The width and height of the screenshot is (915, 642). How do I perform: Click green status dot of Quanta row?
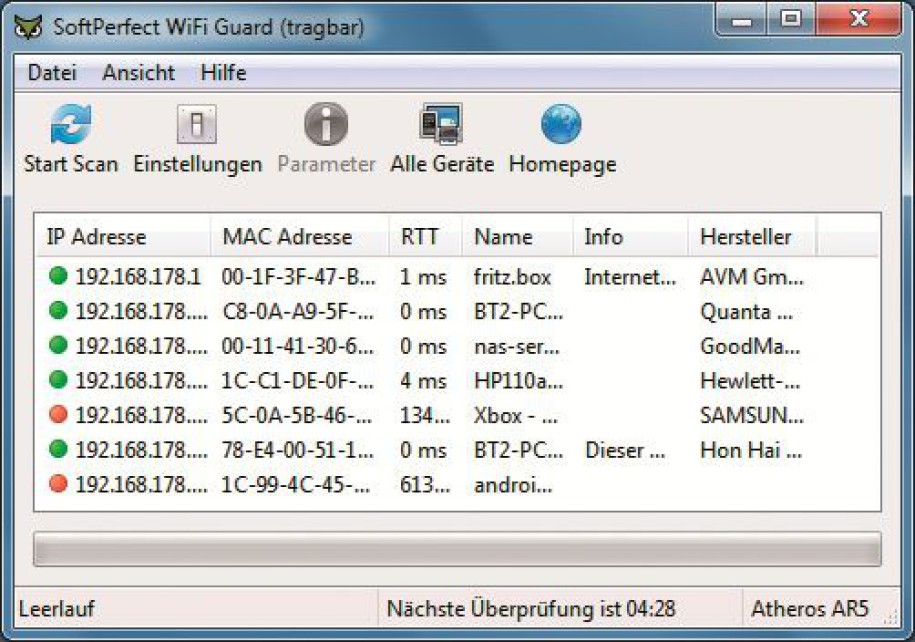[58, 310]
